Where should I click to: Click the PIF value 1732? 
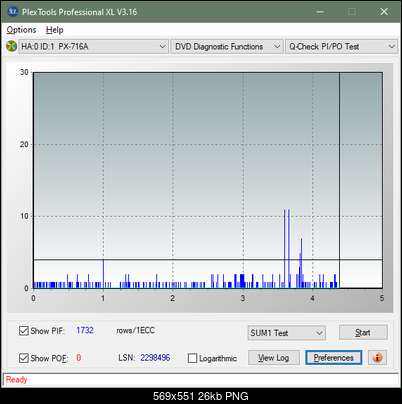pos(85,330)
